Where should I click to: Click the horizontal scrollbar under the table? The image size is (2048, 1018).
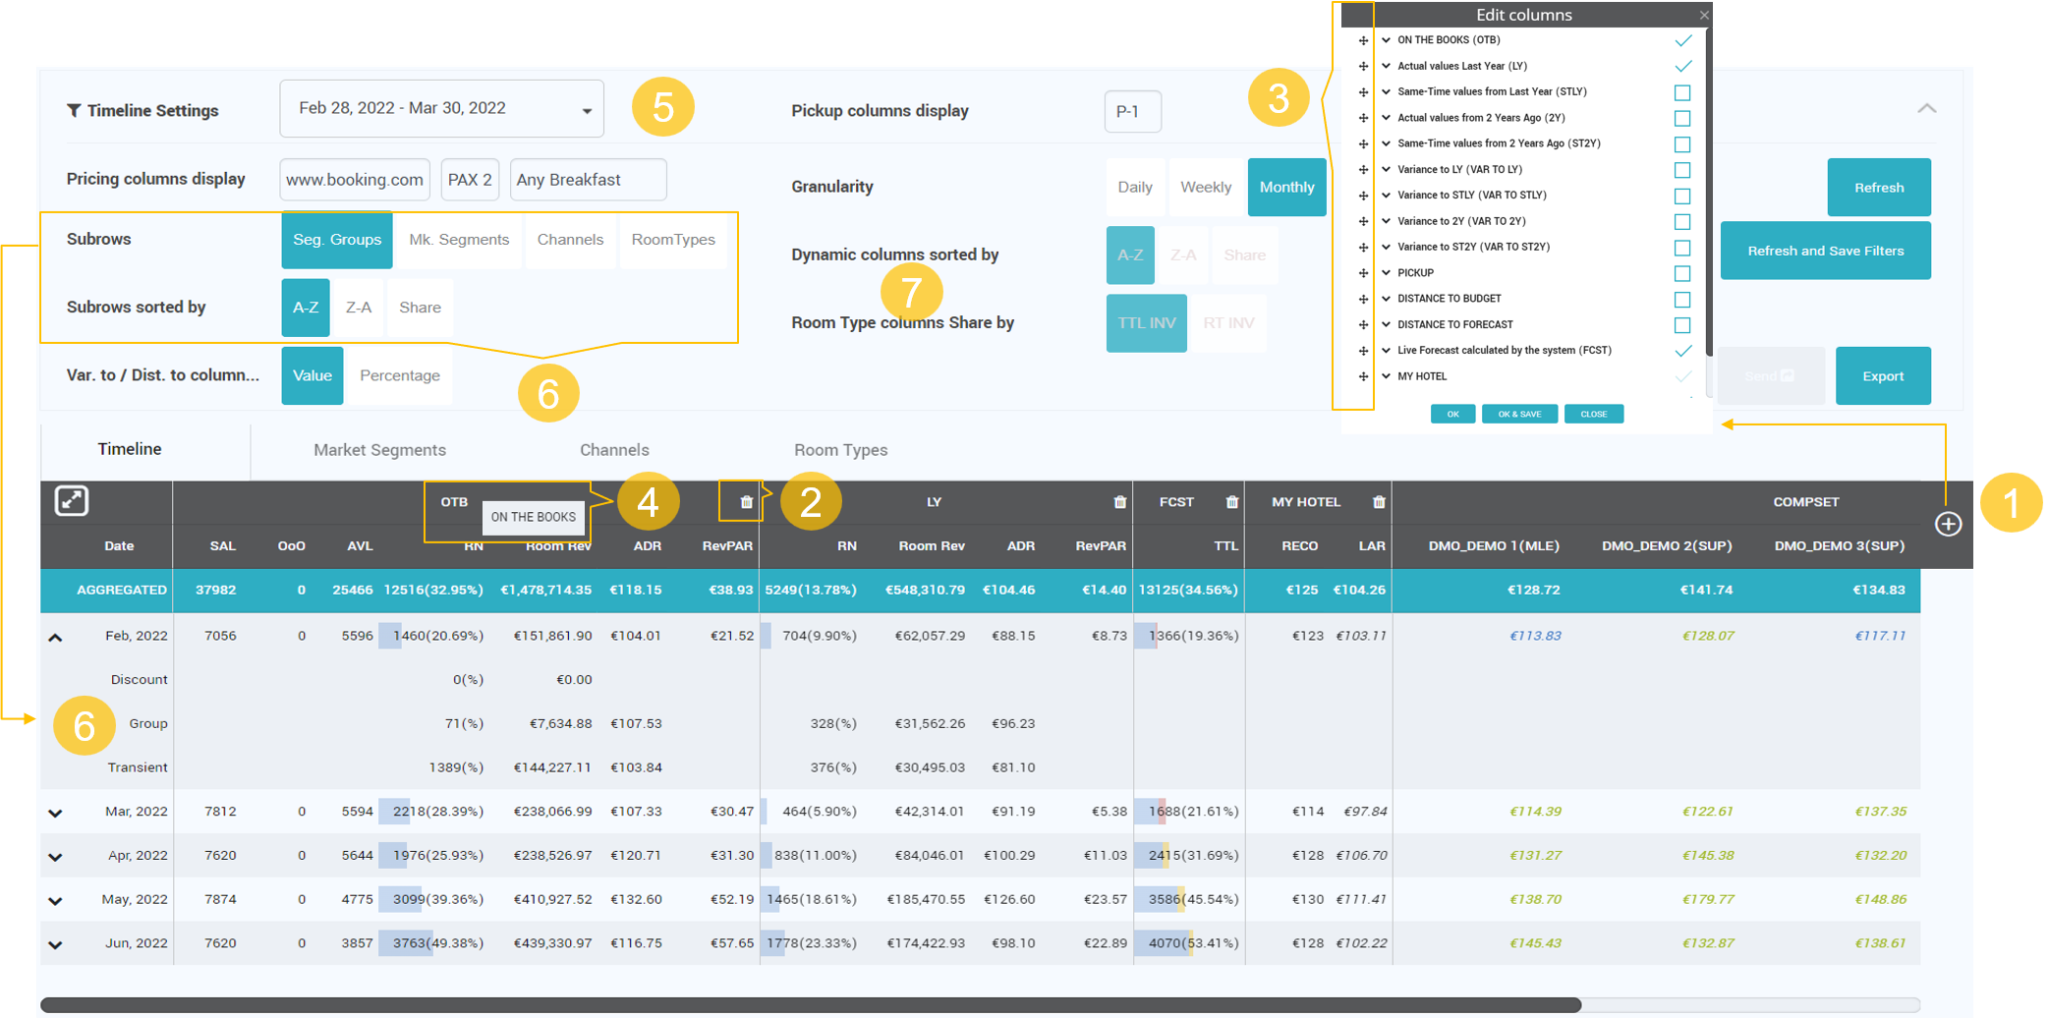coord(810,1004)
